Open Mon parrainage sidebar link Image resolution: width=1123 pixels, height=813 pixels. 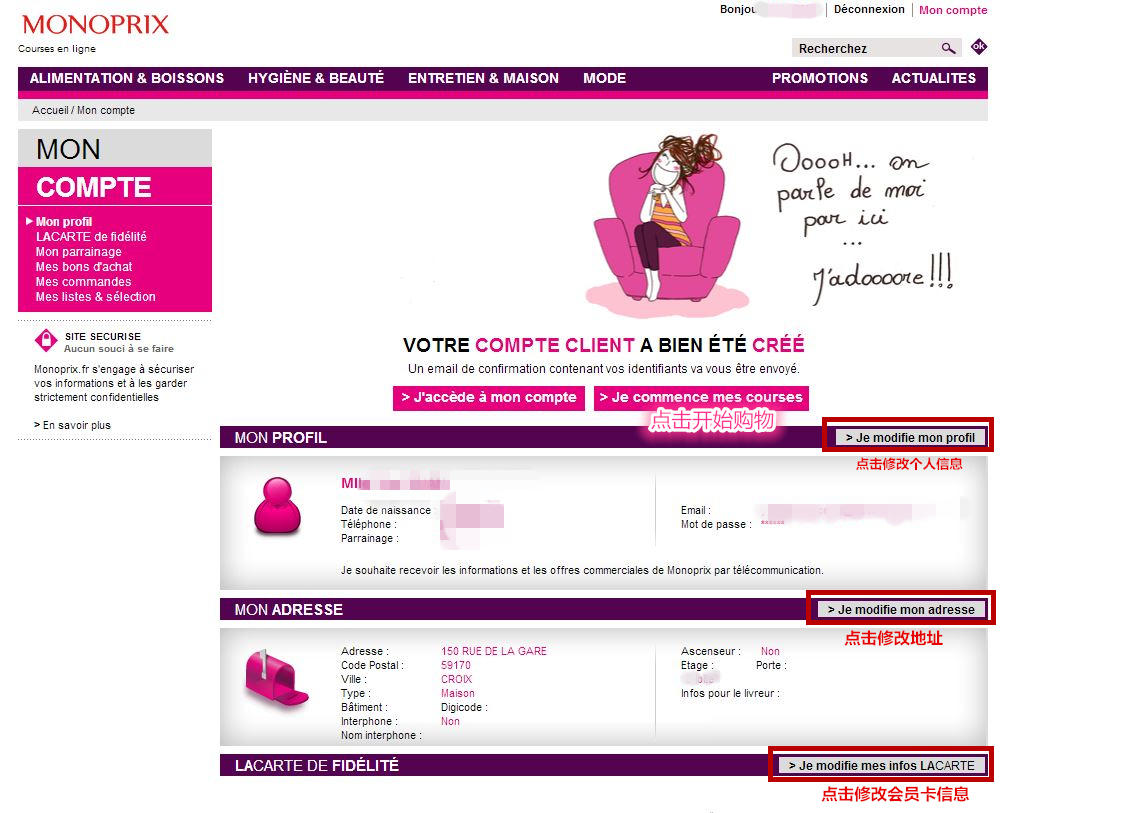79,252
